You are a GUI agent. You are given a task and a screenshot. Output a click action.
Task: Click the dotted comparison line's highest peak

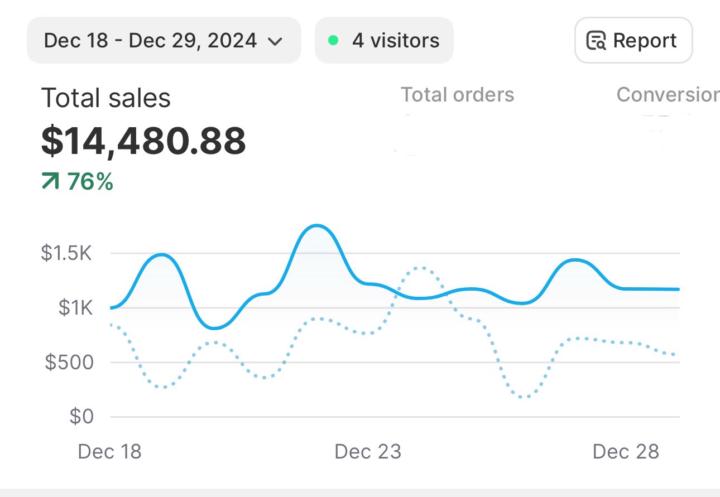(420, 268)
